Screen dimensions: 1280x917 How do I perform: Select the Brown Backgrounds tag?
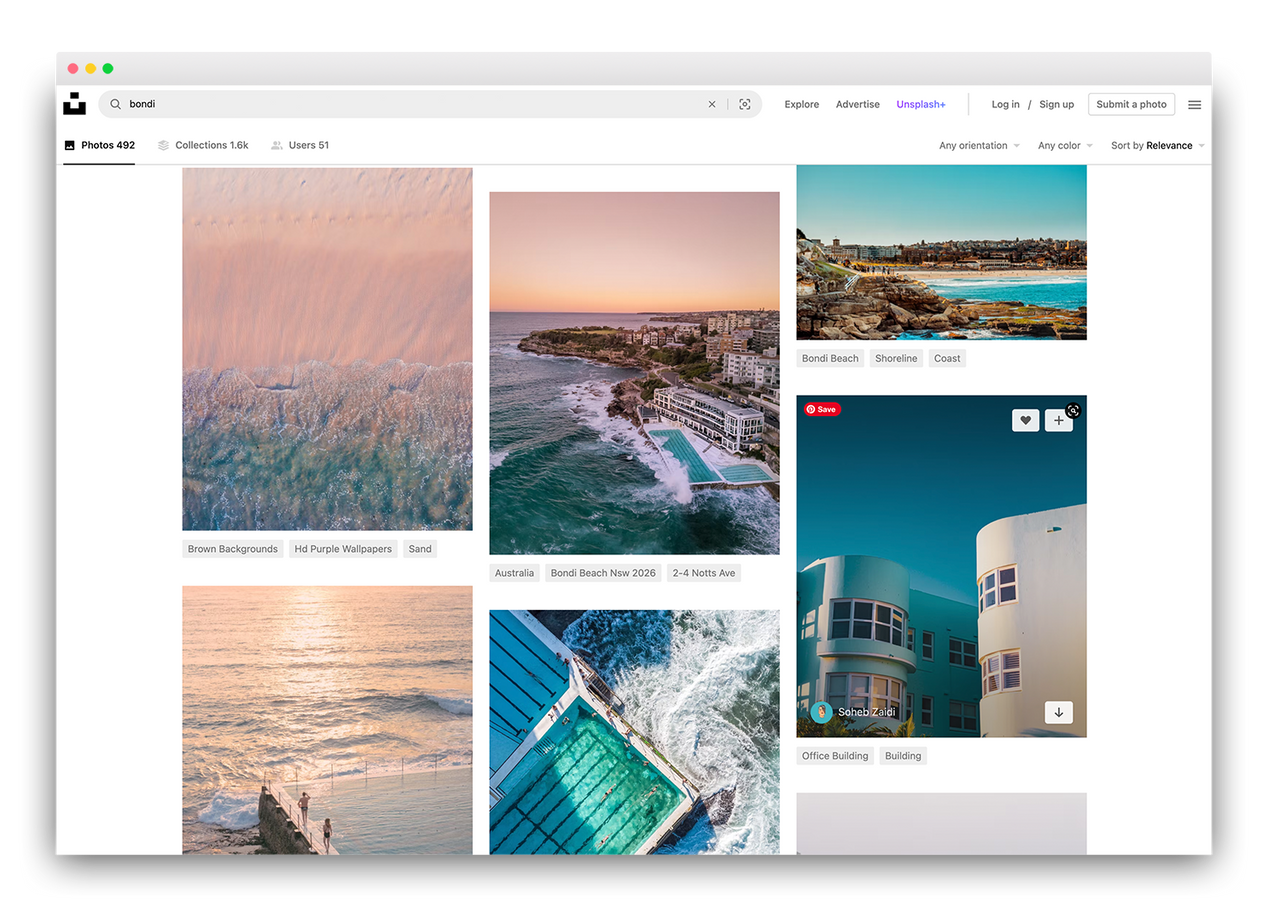tap(233, 549)
